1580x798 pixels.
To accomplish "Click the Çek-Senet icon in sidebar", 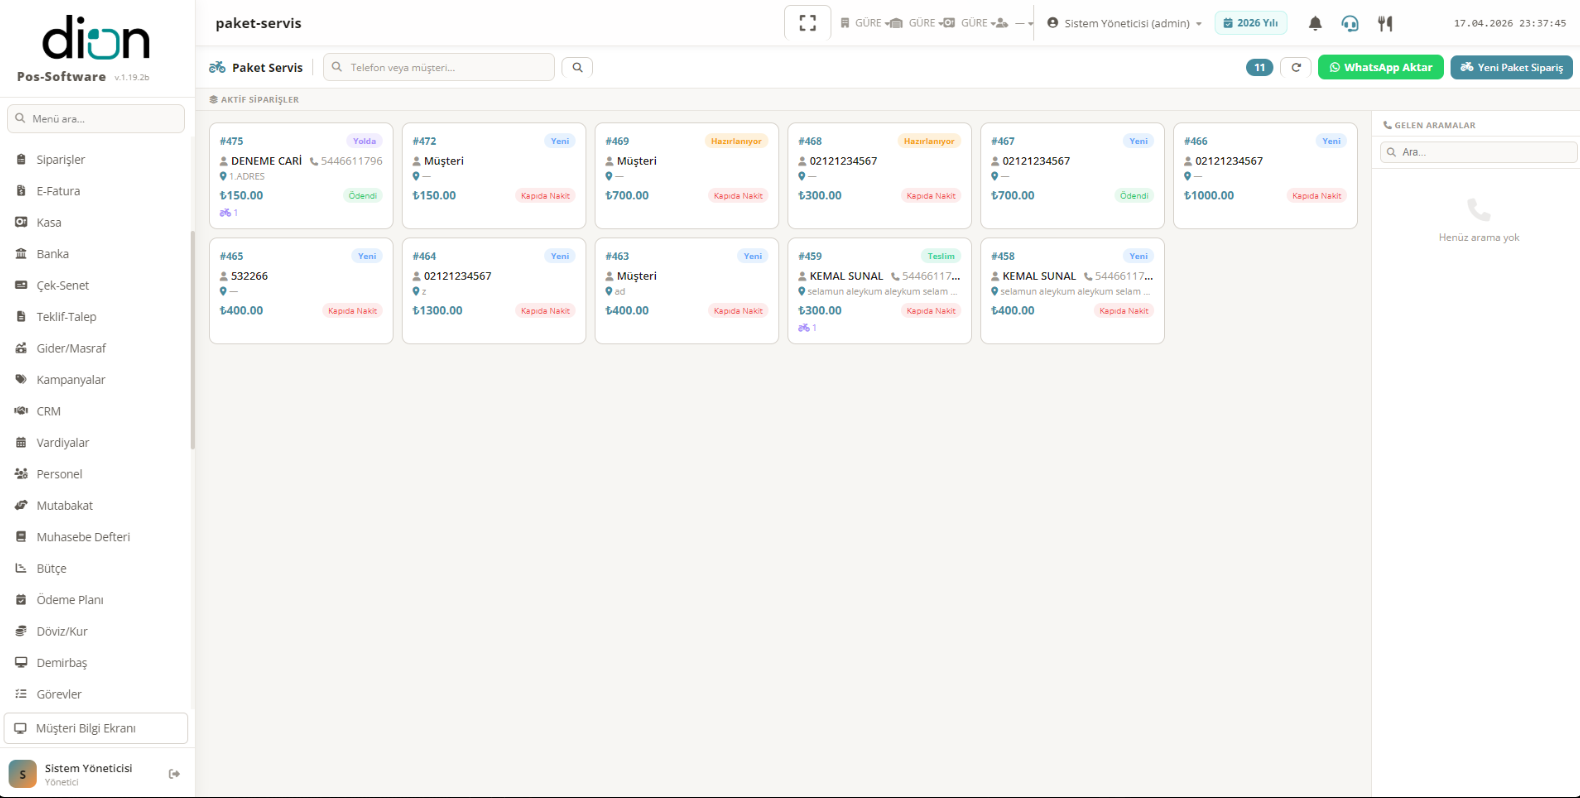I will (21, 285).
